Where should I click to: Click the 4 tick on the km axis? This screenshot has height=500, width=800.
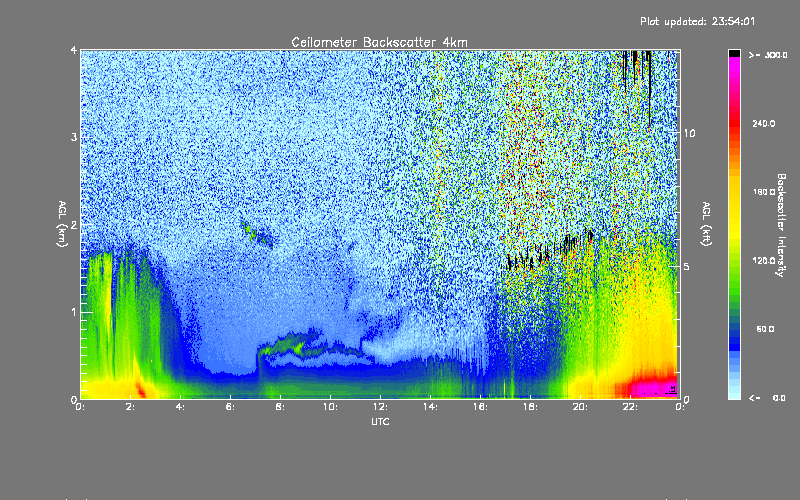[74, 50]
